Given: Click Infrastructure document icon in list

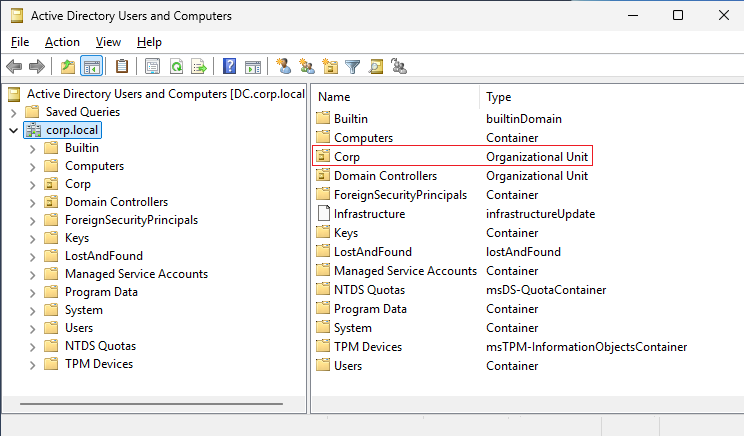Looking at the screenshot, I should (324, 213).
